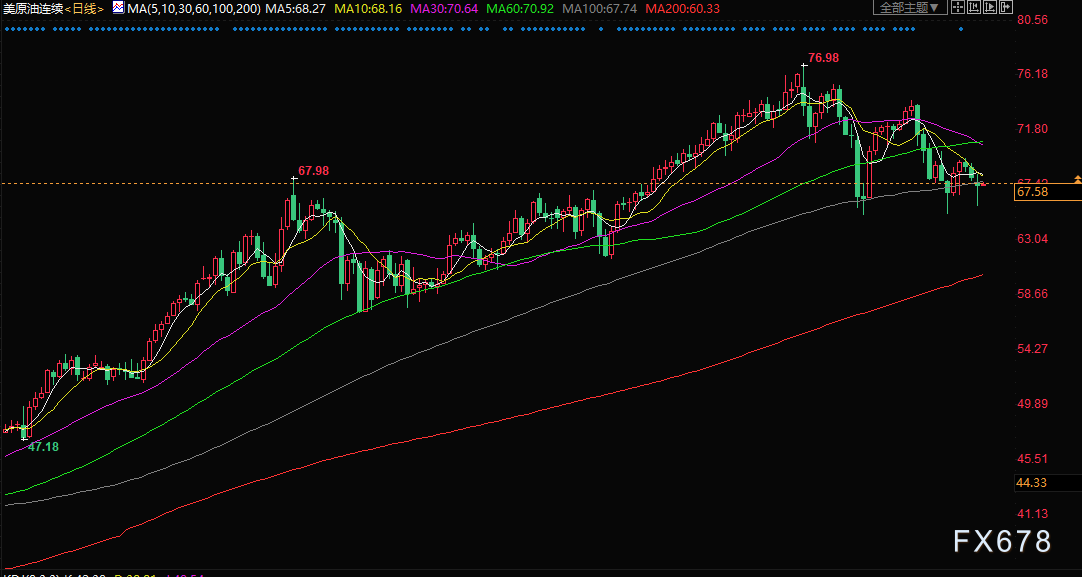Click the 58.66 price axis label
The height and width of the screenshot is (577, 1082).
coord(1032,294)
